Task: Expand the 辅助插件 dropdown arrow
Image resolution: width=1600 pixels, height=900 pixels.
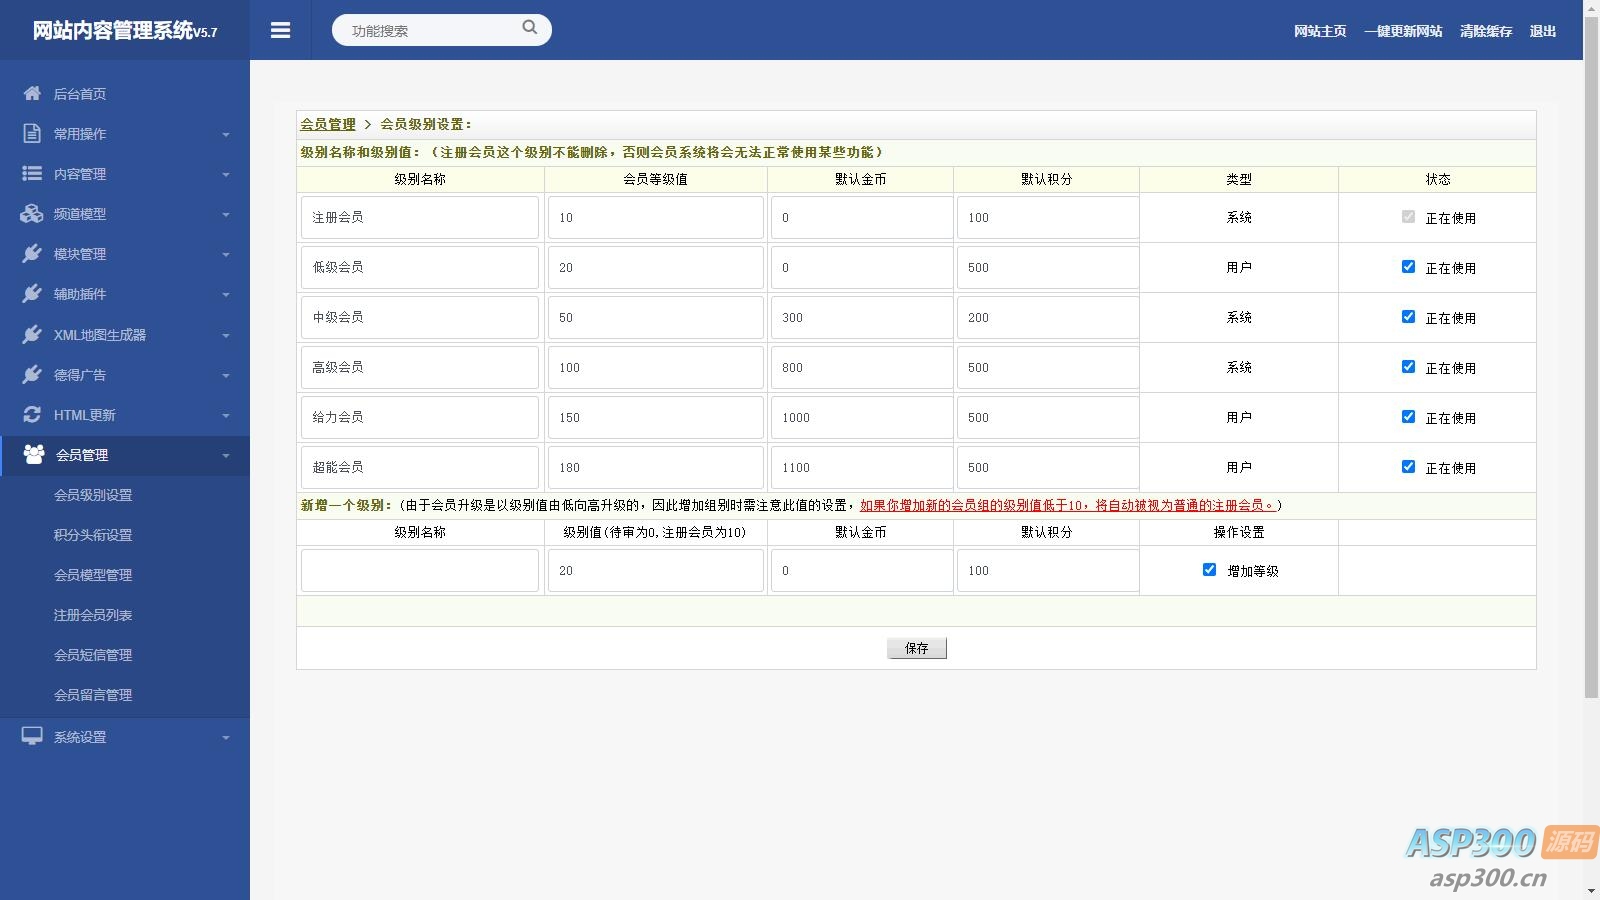Action: pyautogui.click(x=226, y=295)
